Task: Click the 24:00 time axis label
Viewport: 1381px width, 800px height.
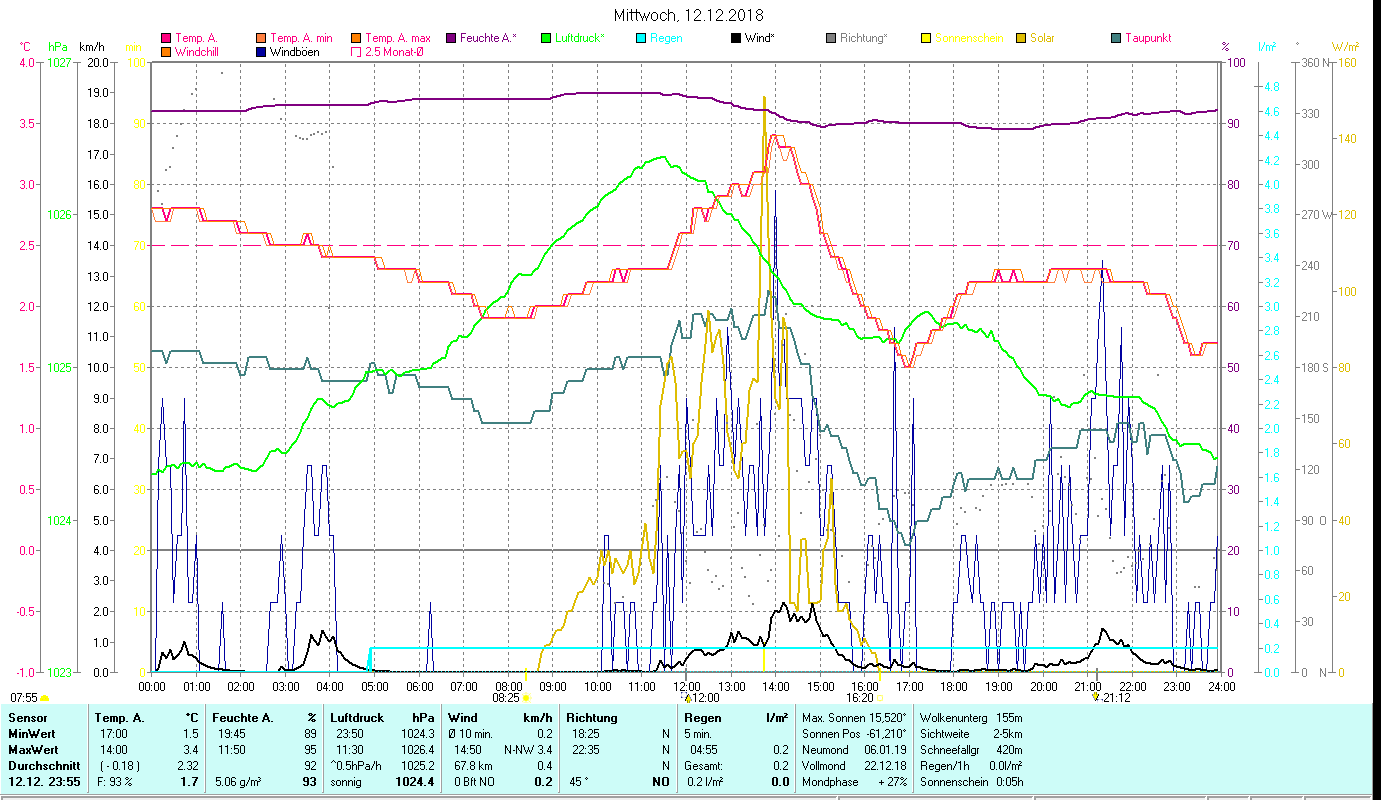Action: point(1221,686)
